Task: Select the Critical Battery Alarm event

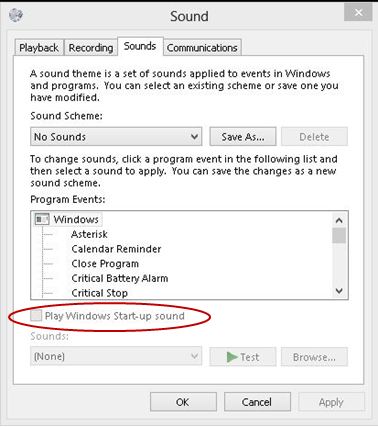Action: [x=120, y=278]
